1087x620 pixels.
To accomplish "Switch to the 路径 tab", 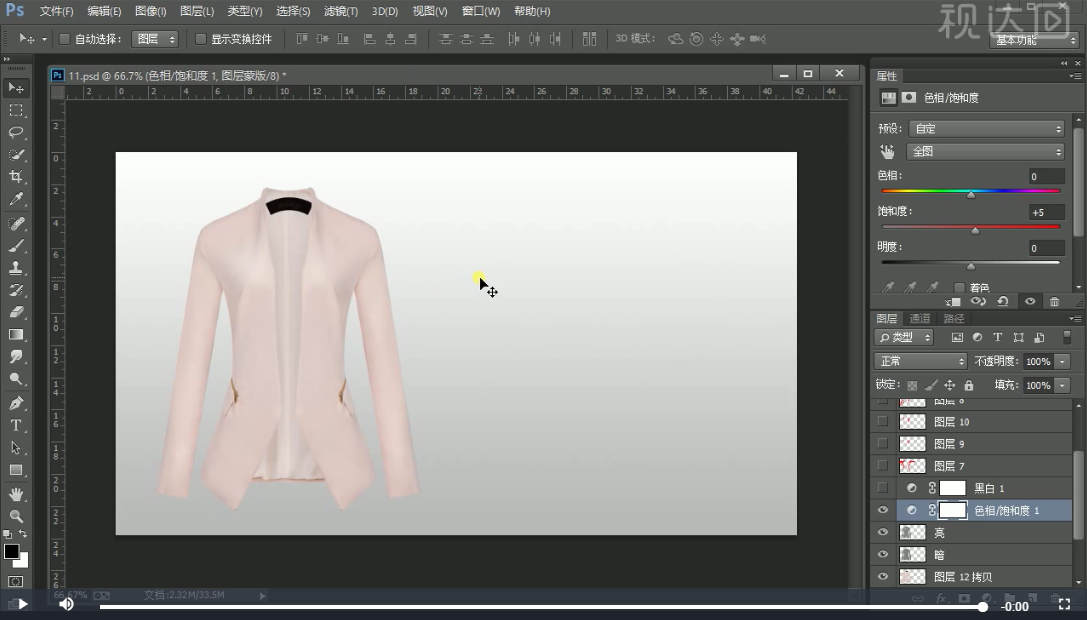I will pyautogui.click(x=954, y=318).
